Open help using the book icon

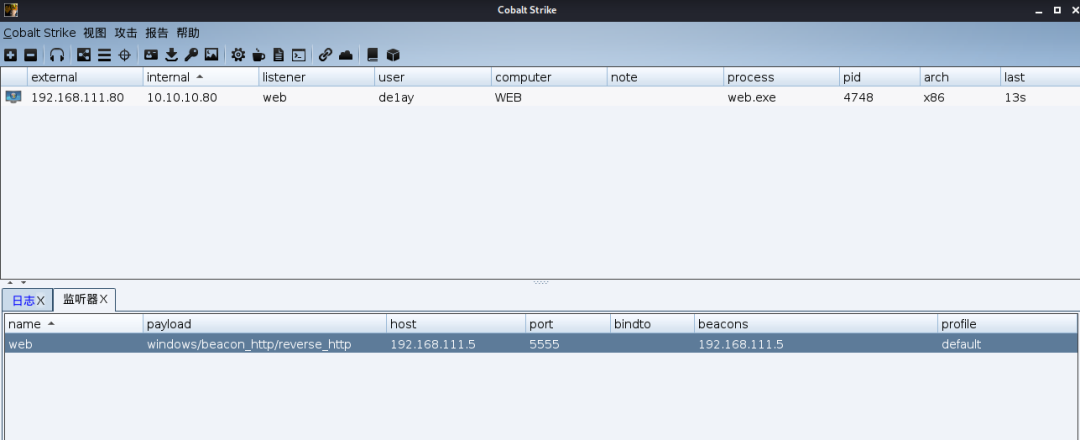(x=373, y=55)
